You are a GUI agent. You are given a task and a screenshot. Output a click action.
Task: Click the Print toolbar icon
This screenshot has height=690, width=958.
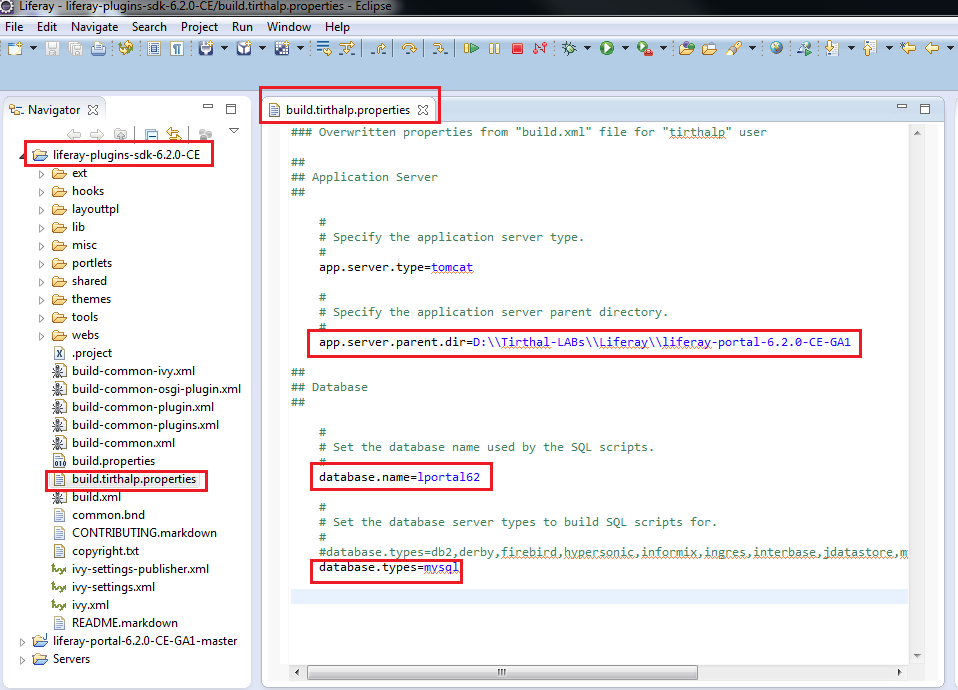point(98,48)
